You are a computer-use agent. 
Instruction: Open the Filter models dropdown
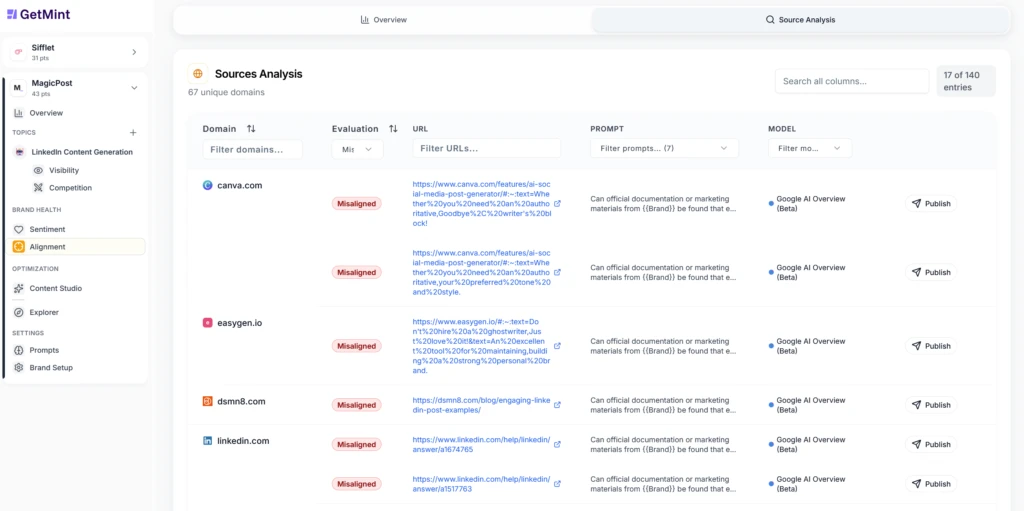(x=810, y=148)
